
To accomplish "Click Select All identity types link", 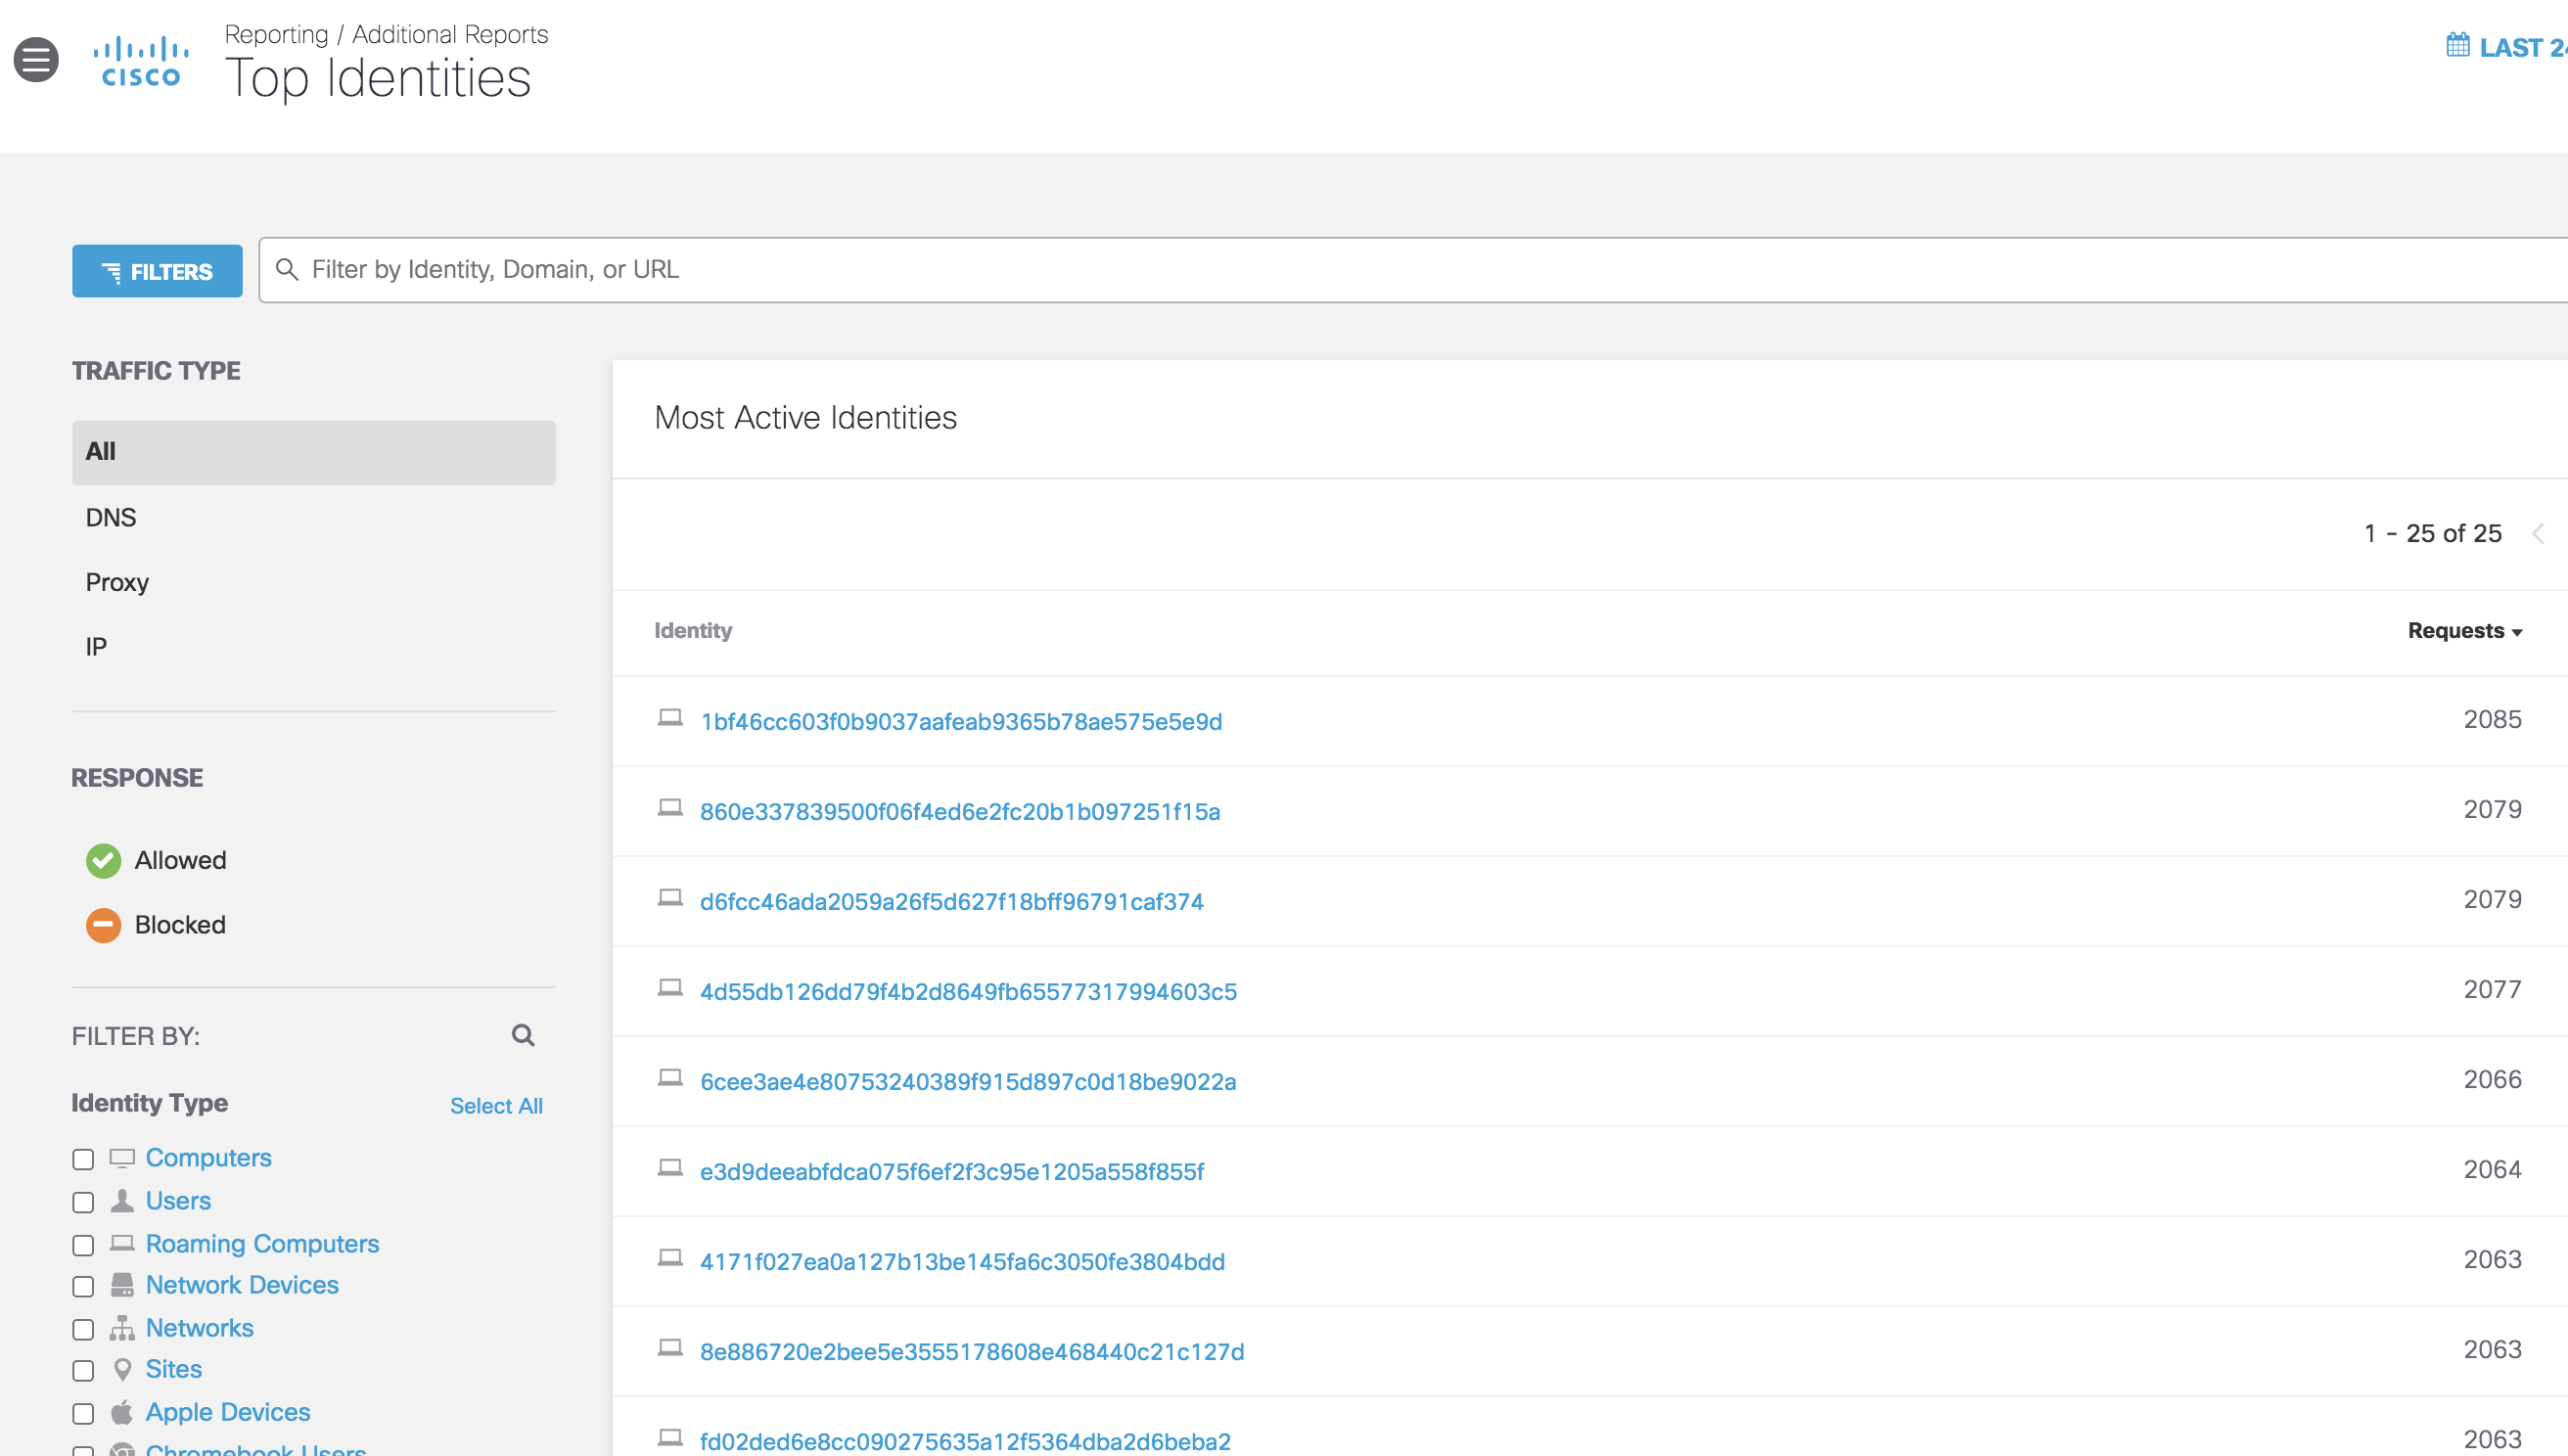I will click(496, 1106).
